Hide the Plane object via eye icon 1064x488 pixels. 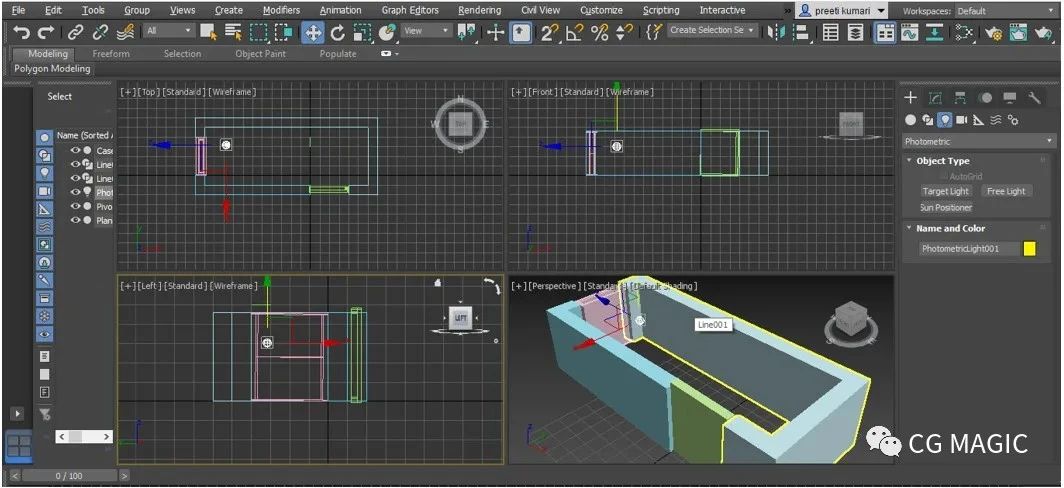click(x=75, y=221)
